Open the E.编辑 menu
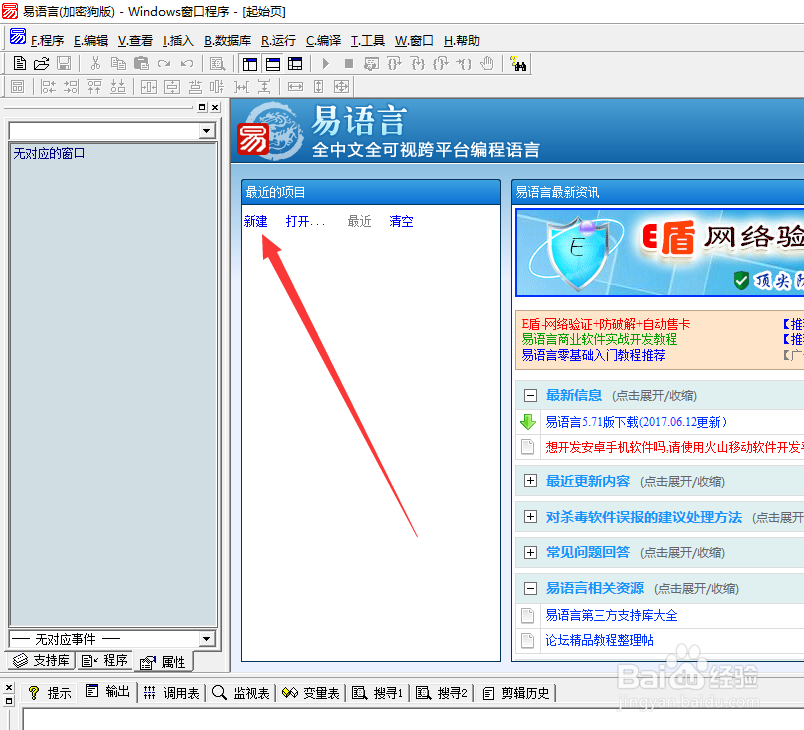The image size is (804, 730). coord(91,40)
